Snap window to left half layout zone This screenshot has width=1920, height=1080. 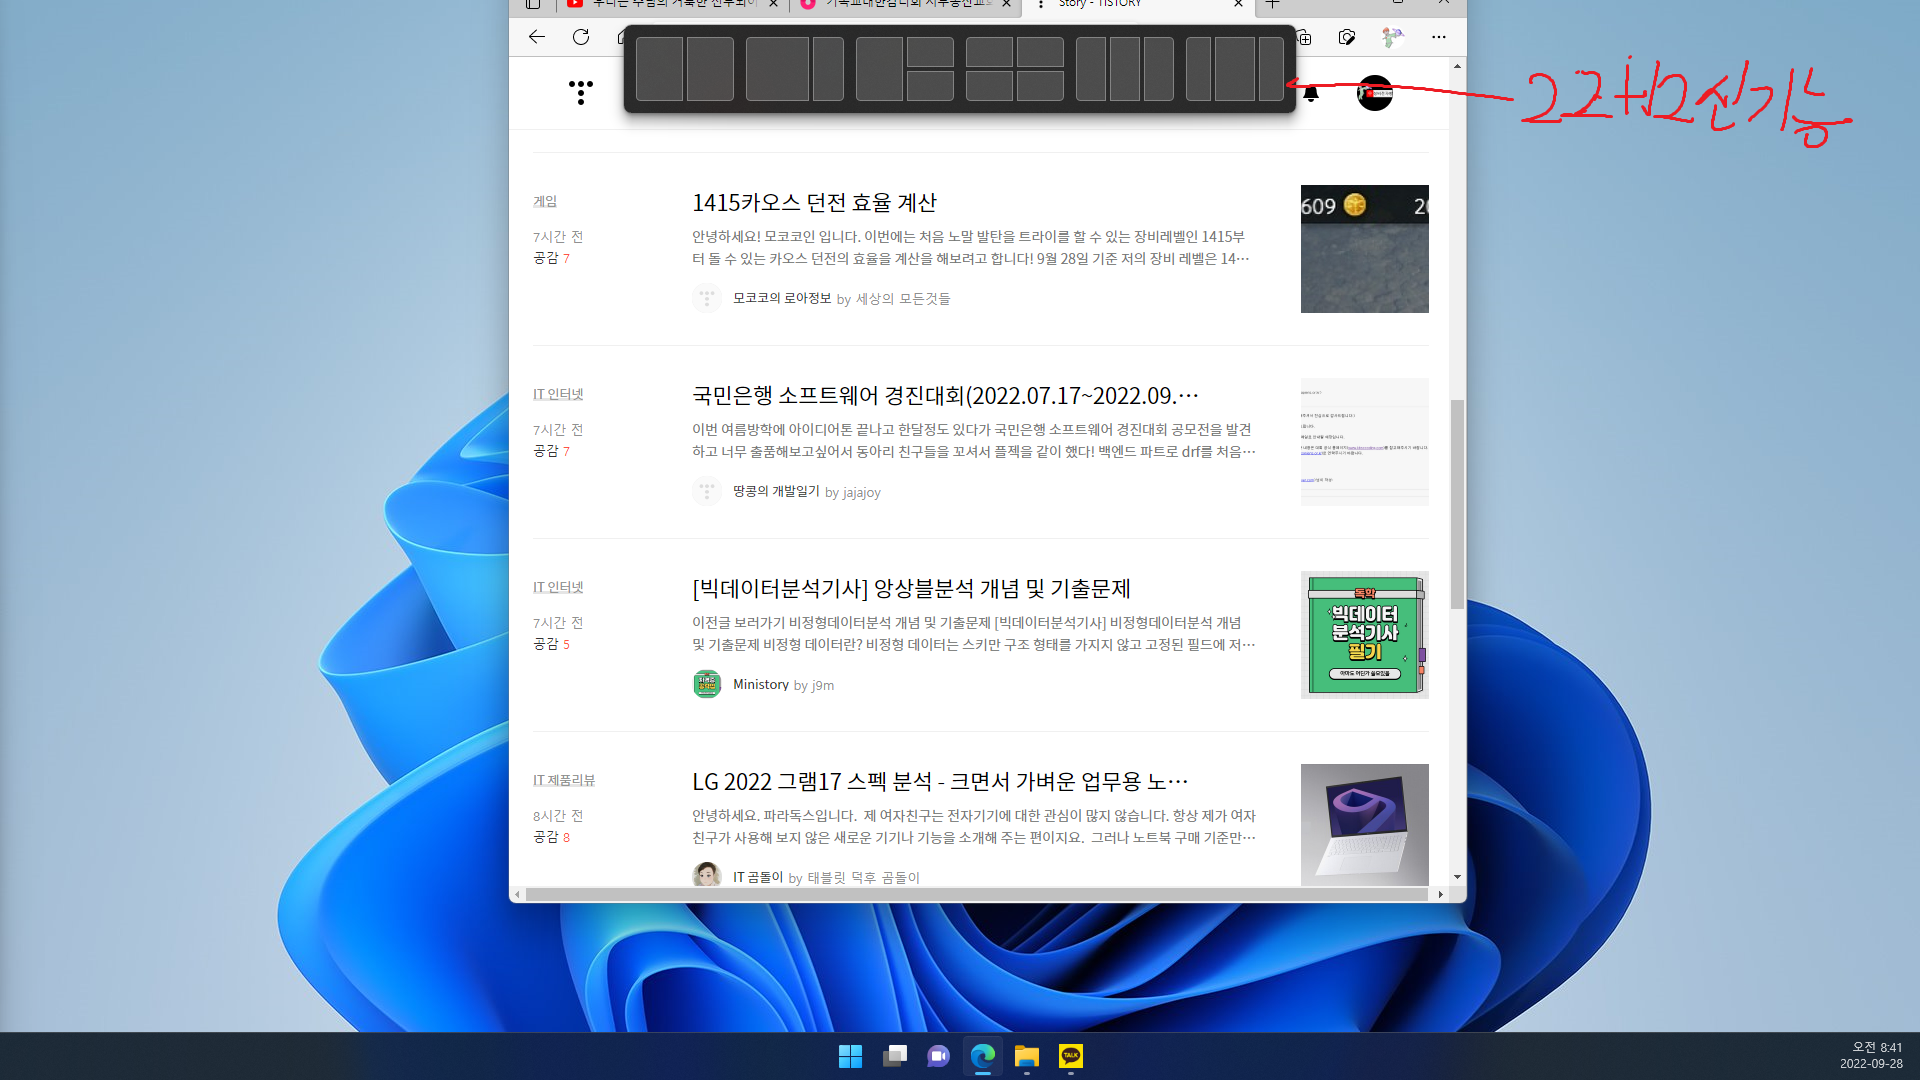tap(659, 69)
